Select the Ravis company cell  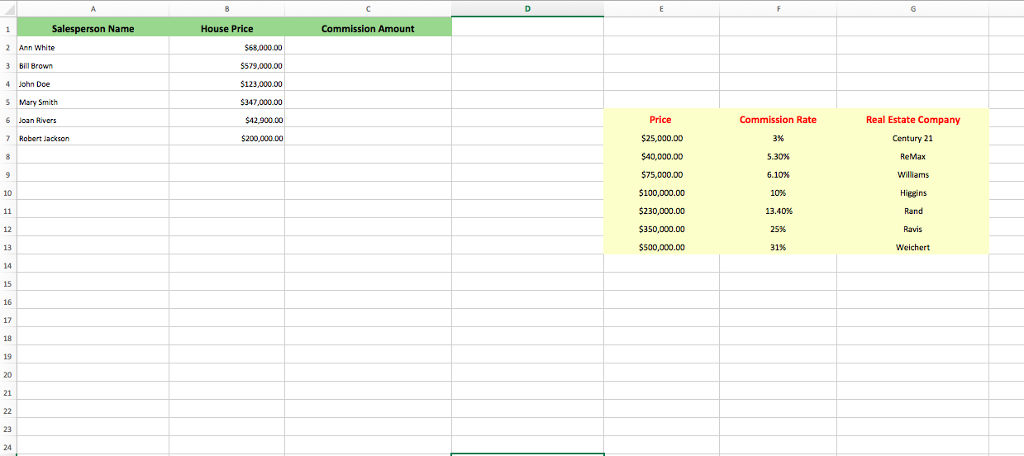[x=912, y=229]
